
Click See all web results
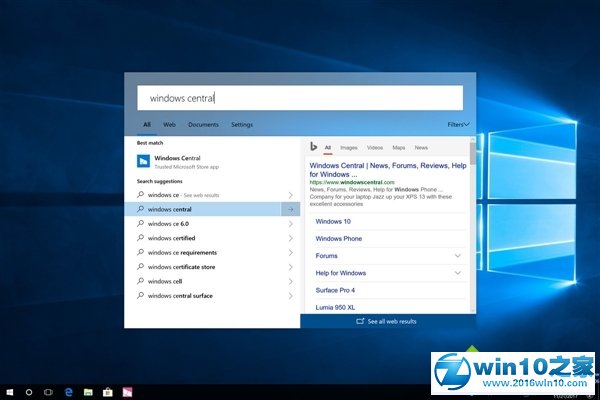[388, 321]
